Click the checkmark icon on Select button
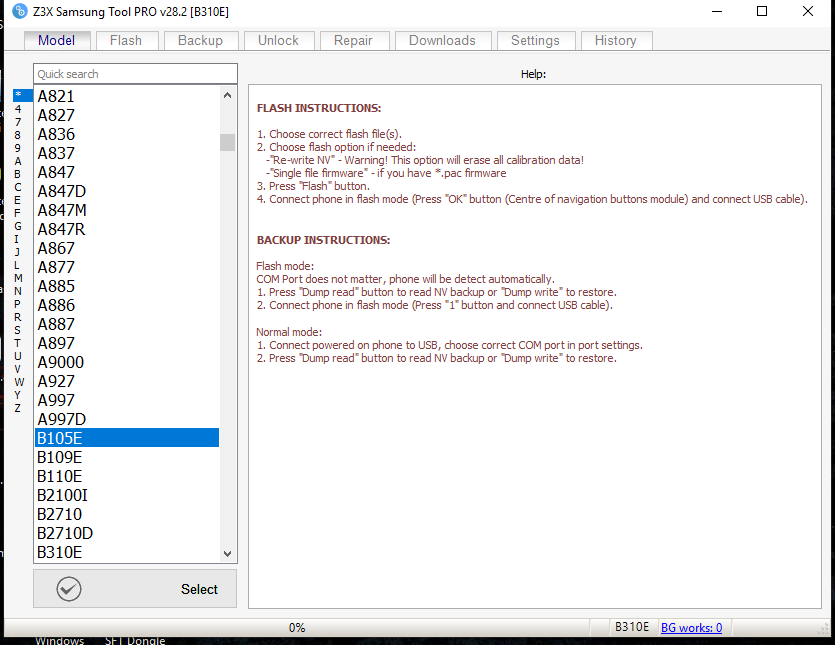Screen dimensions: 835x645 point(69,589)
